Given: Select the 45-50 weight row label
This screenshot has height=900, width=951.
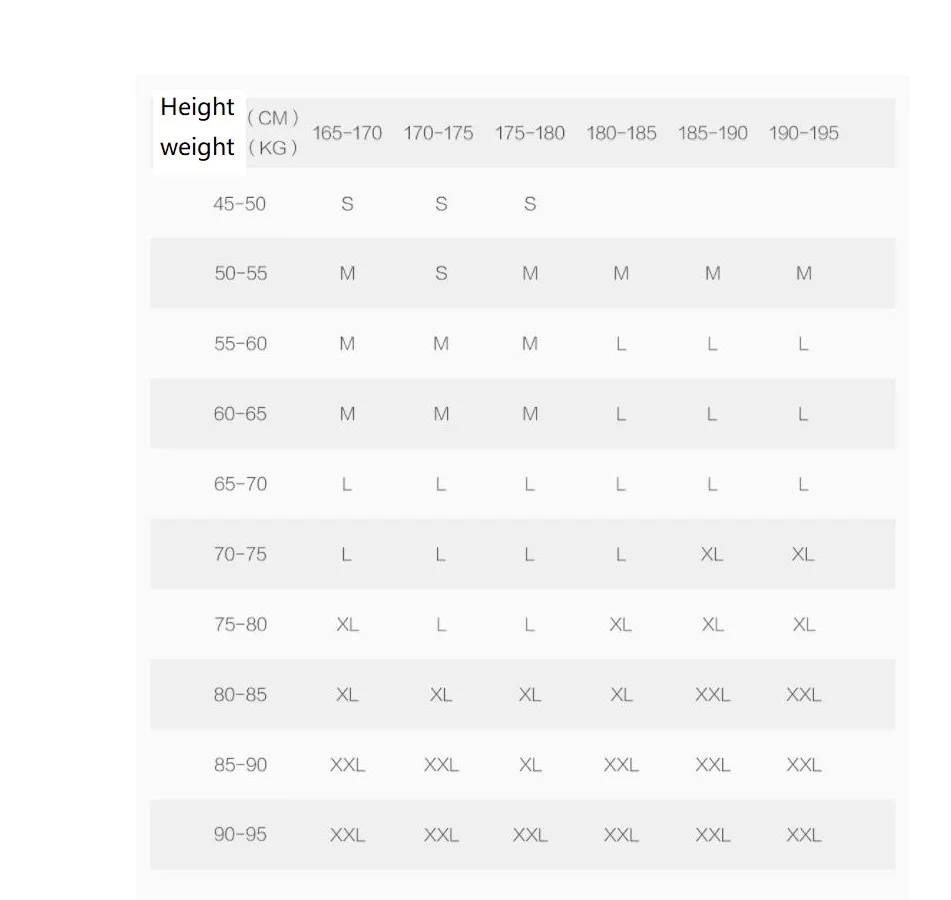Looking at the screenshot, I should tap(240, 204).
